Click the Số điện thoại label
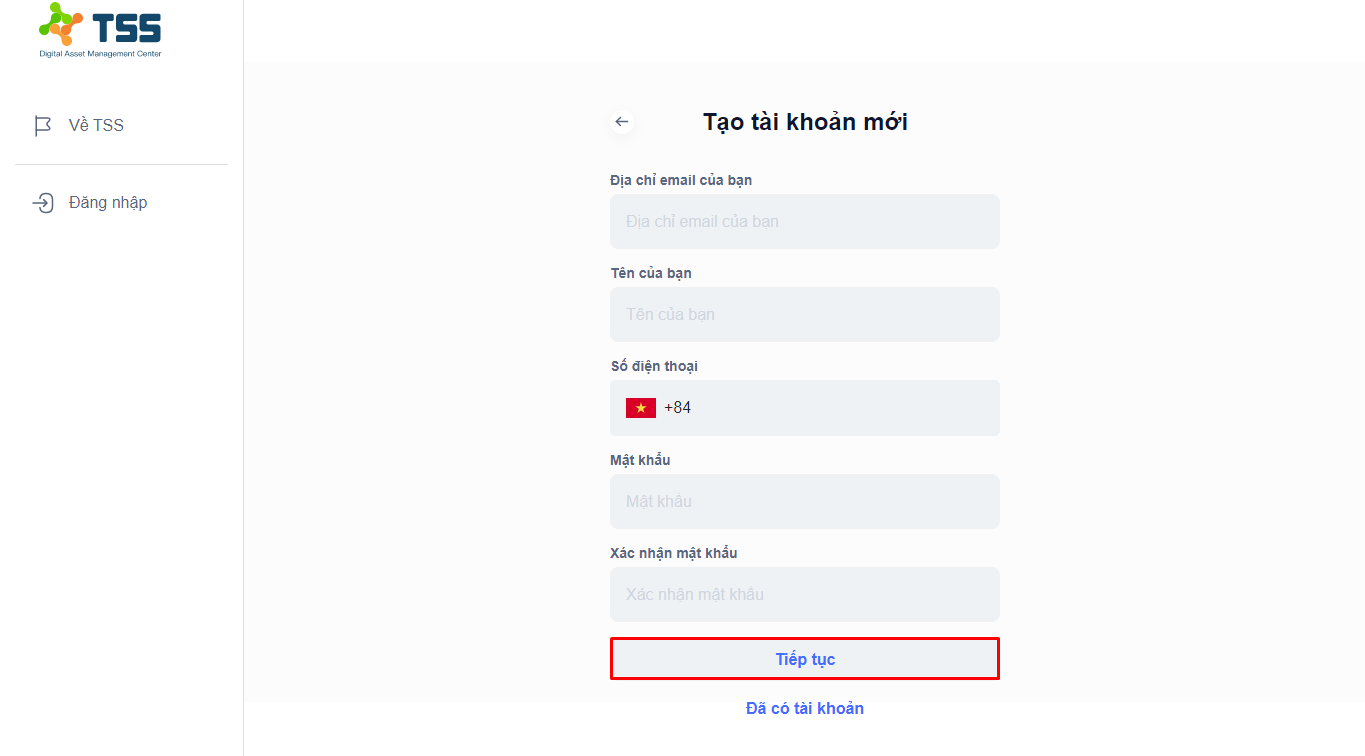 654,366
